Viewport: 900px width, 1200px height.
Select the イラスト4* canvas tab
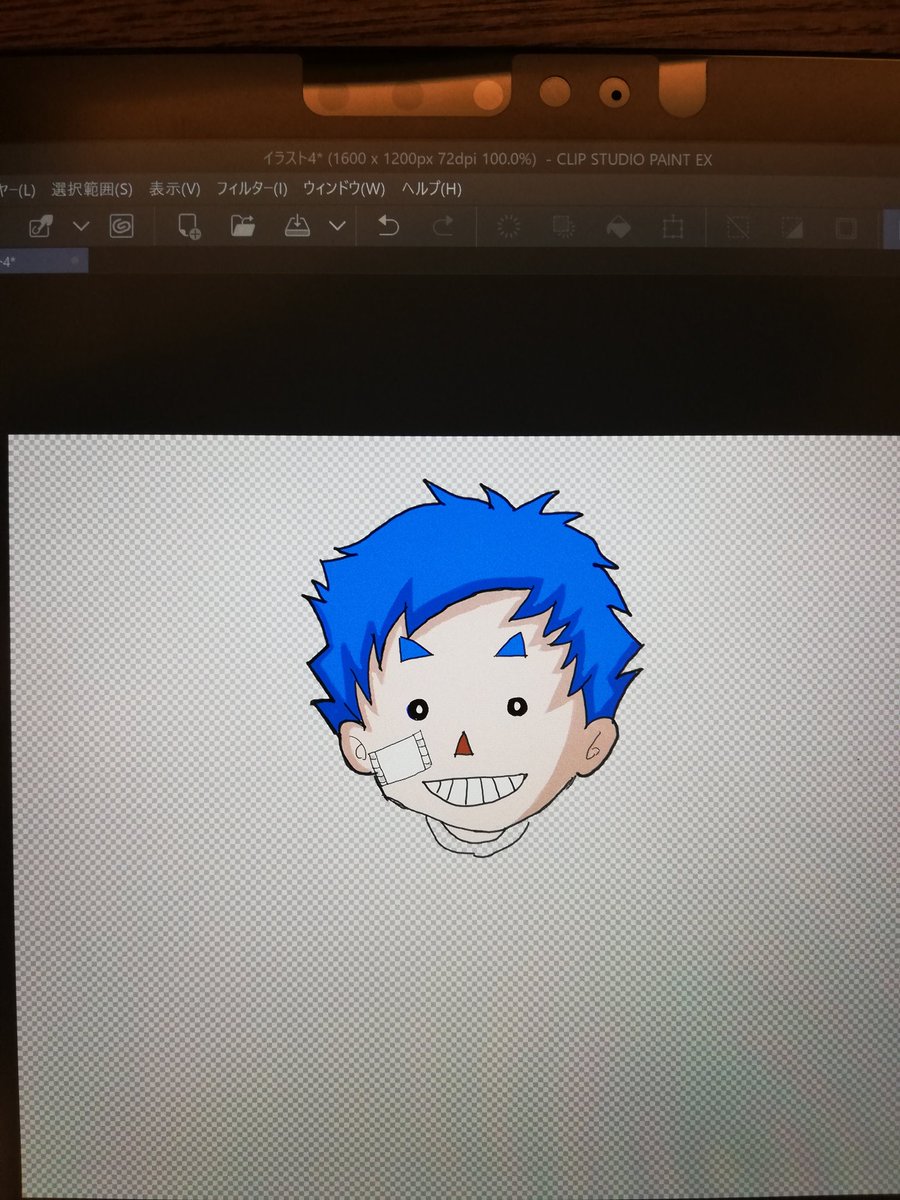(x=44, y=261)
